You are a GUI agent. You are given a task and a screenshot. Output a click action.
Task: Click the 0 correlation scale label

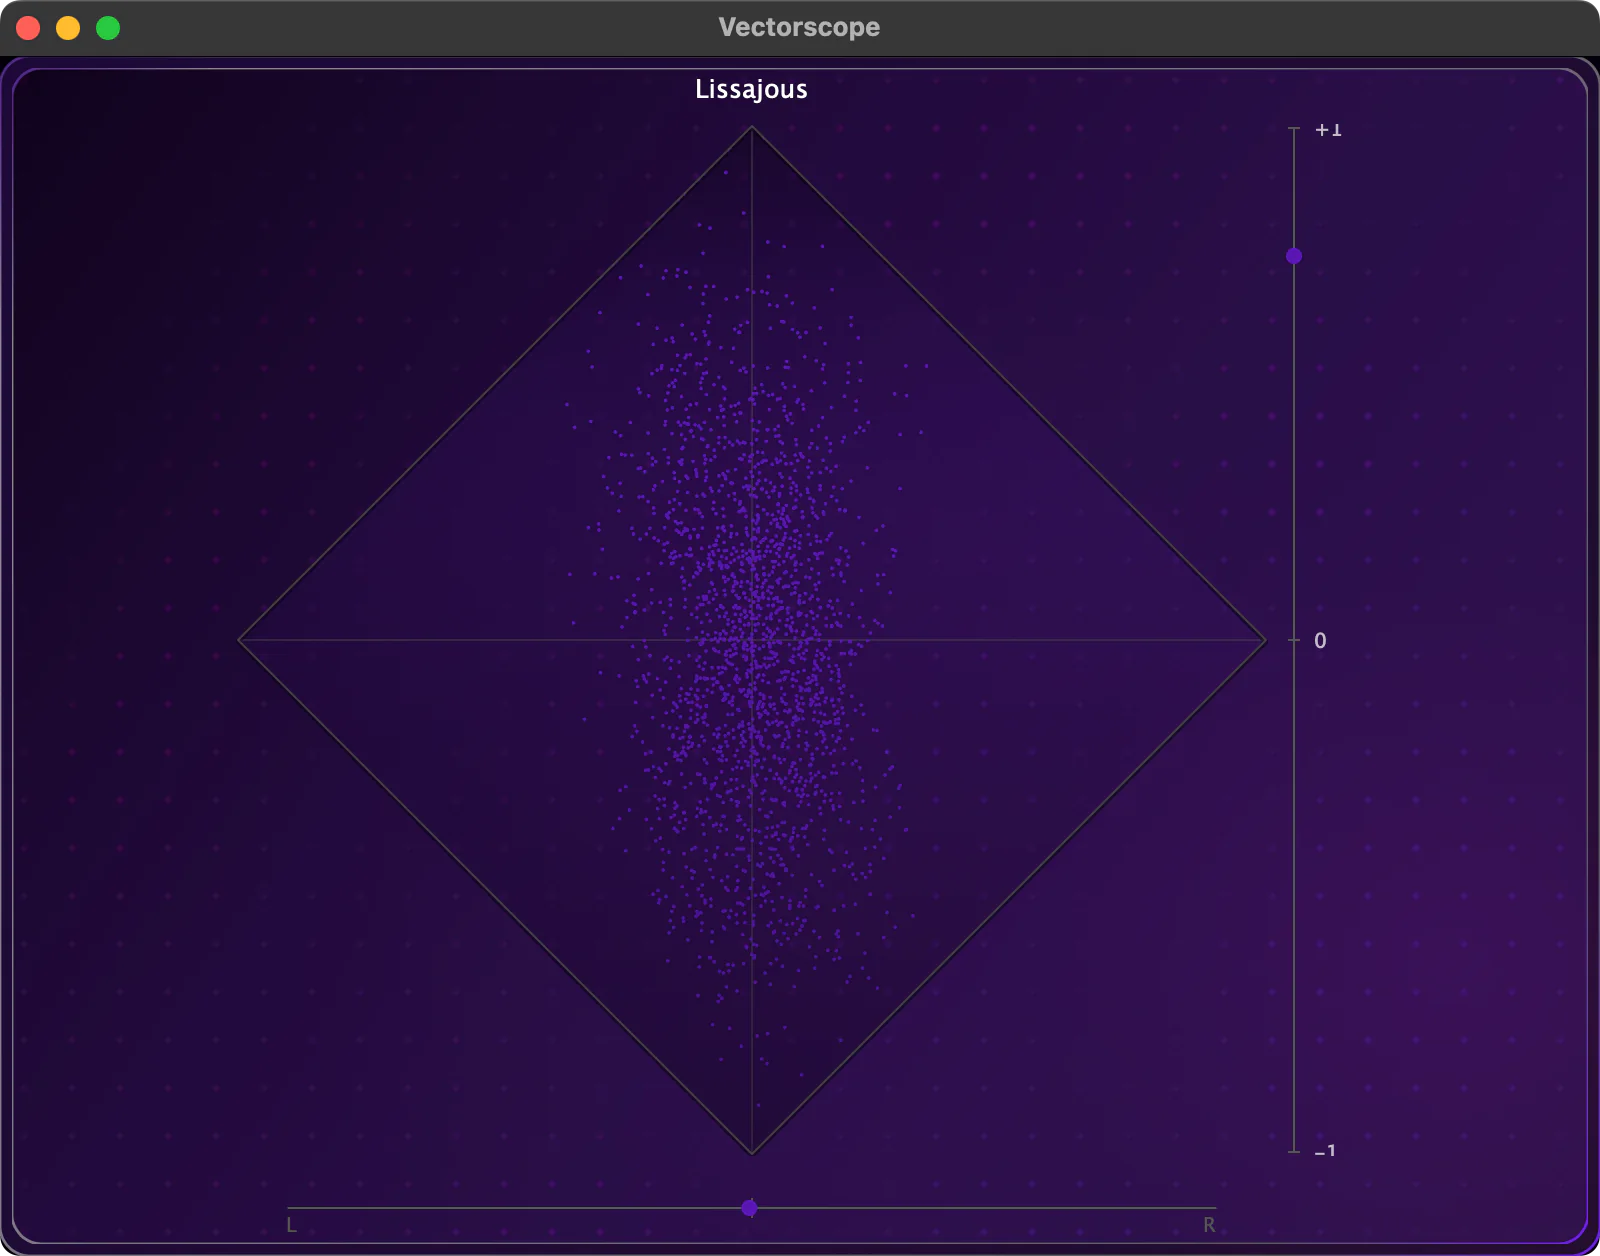click(1320, 640)
